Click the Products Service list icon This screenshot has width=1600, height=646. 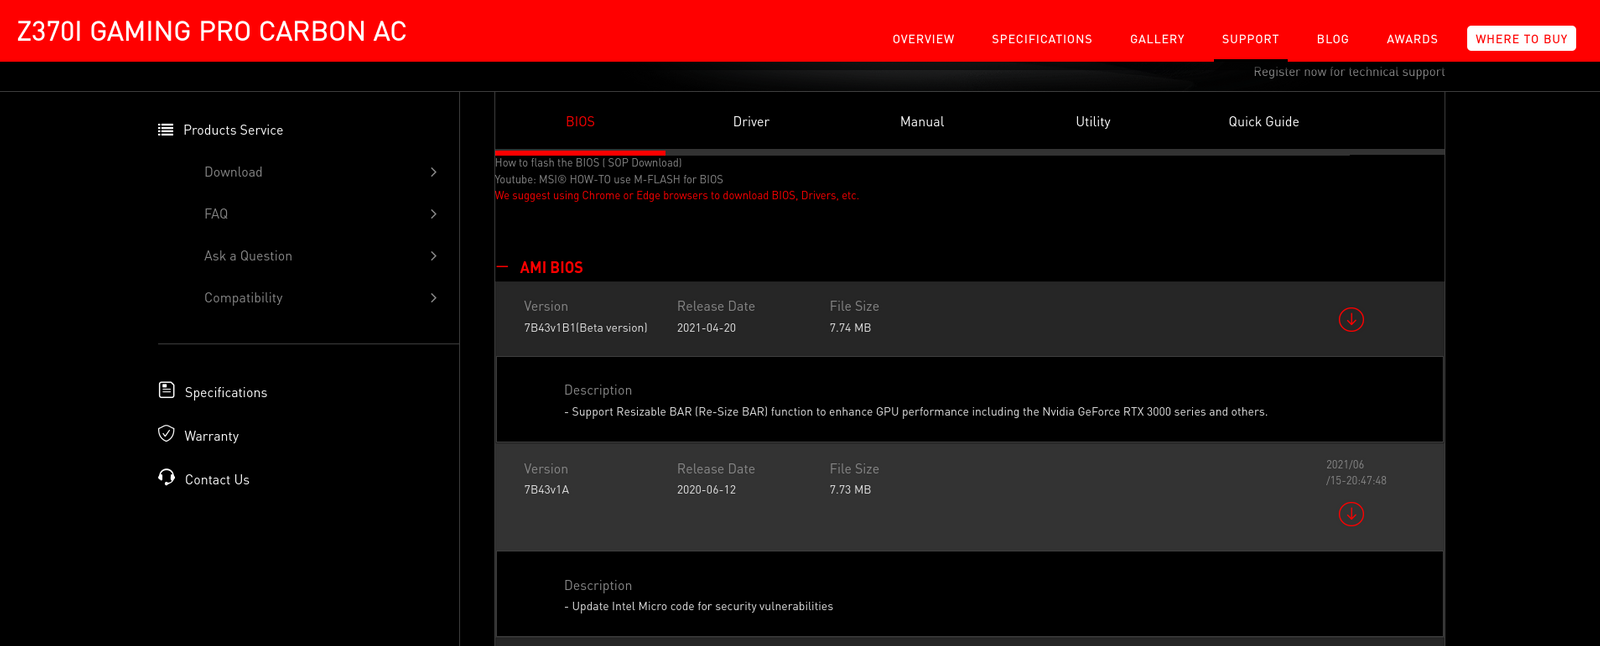(166, 130)
